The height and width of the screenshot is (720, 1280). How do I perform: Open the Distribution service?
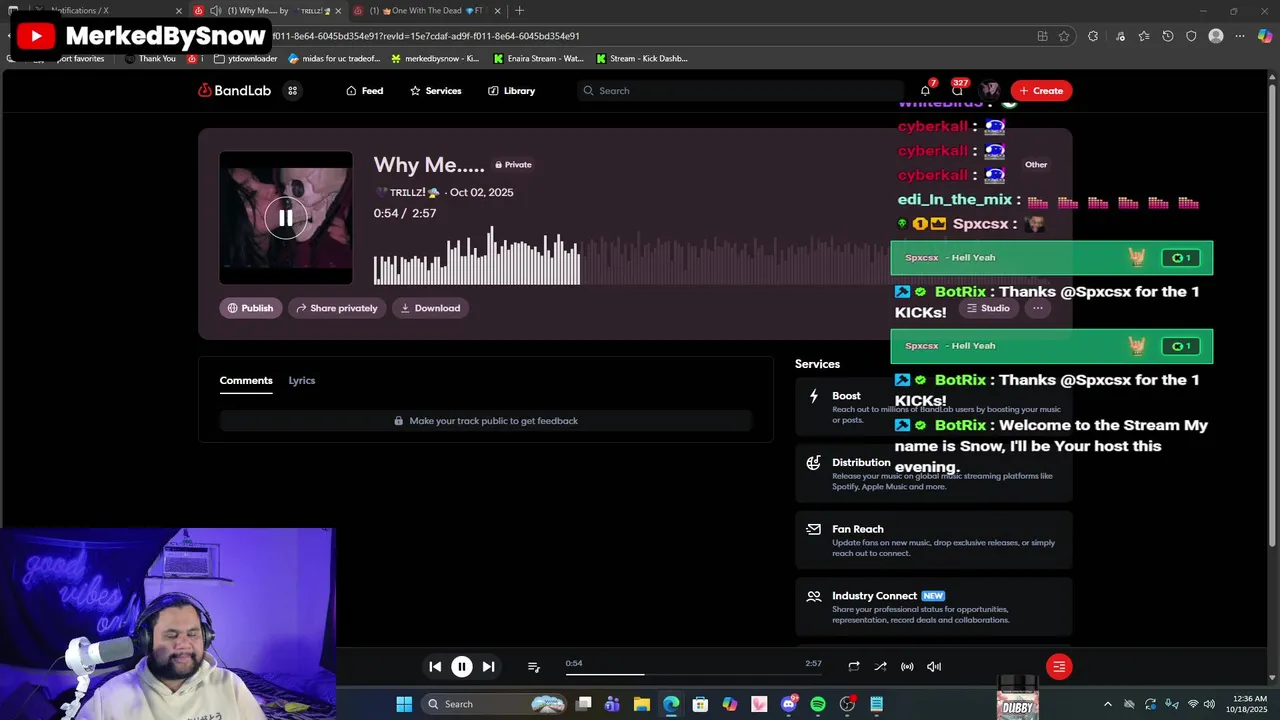pos(934,473)
